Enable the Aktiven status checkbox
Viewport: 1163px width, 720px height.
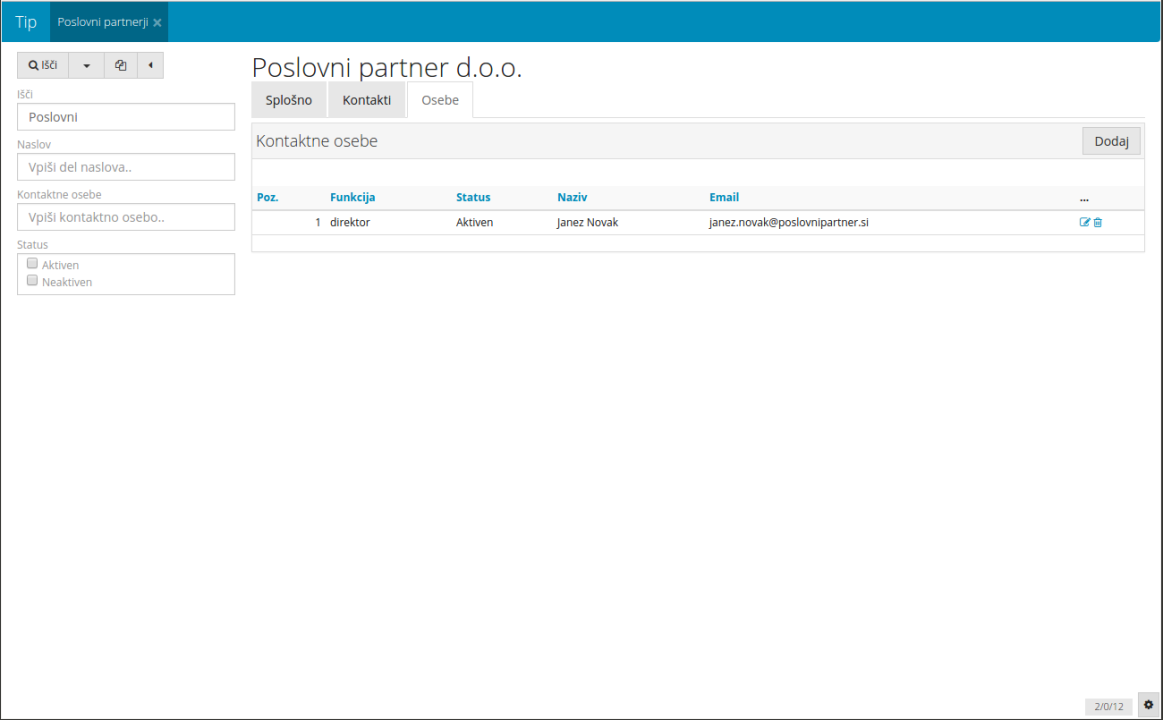33,264
